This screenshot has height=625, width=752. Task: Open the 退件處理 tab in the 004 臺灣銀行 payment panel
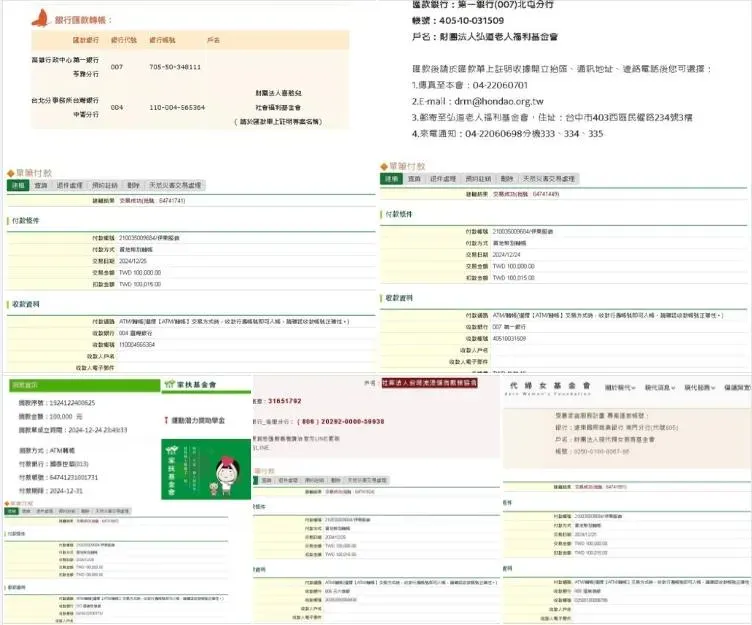click(69, 185)
